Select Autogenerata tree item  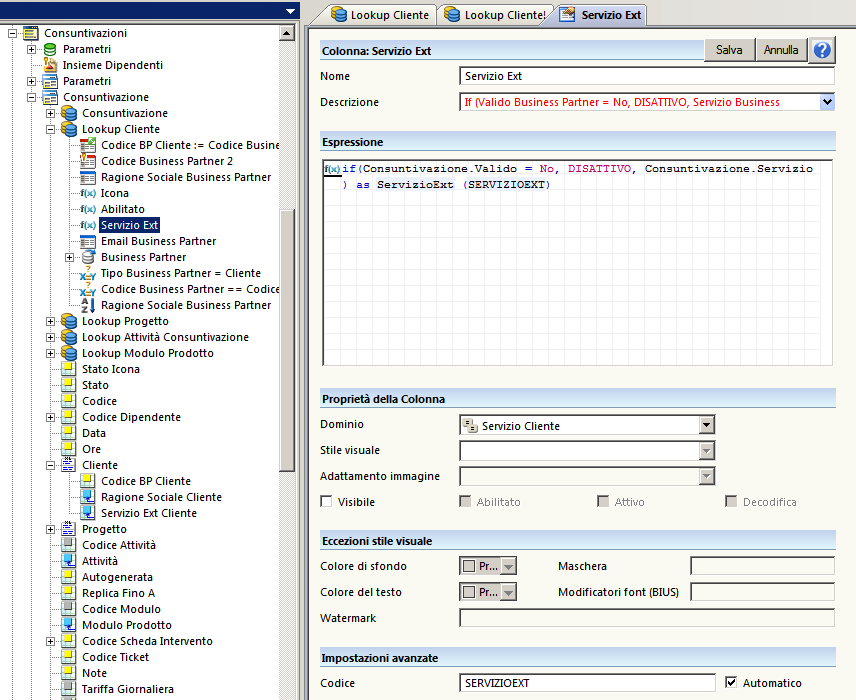(x=117, y=577)
